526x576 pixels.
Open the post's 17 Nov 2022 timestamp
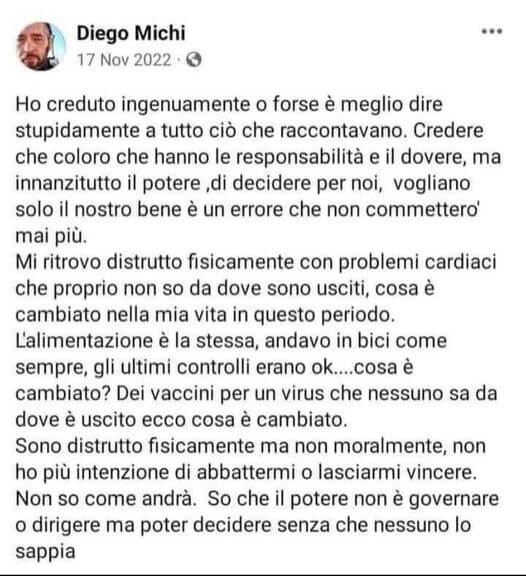tap(124, 60)
